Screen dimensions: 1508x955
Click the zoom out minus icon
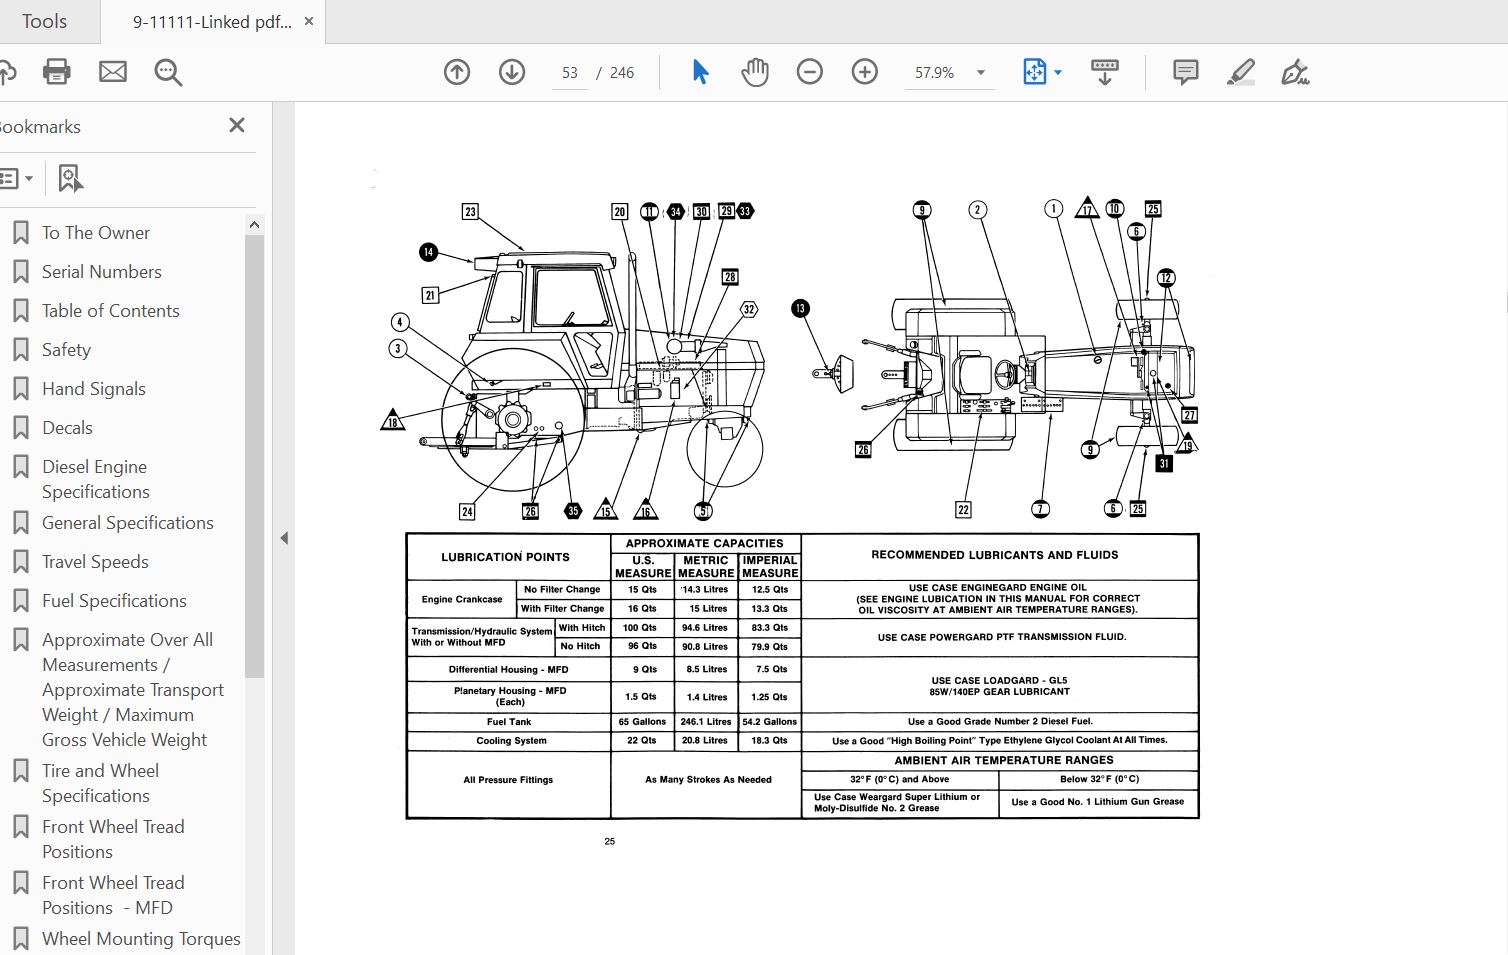[x=810, y=72]
